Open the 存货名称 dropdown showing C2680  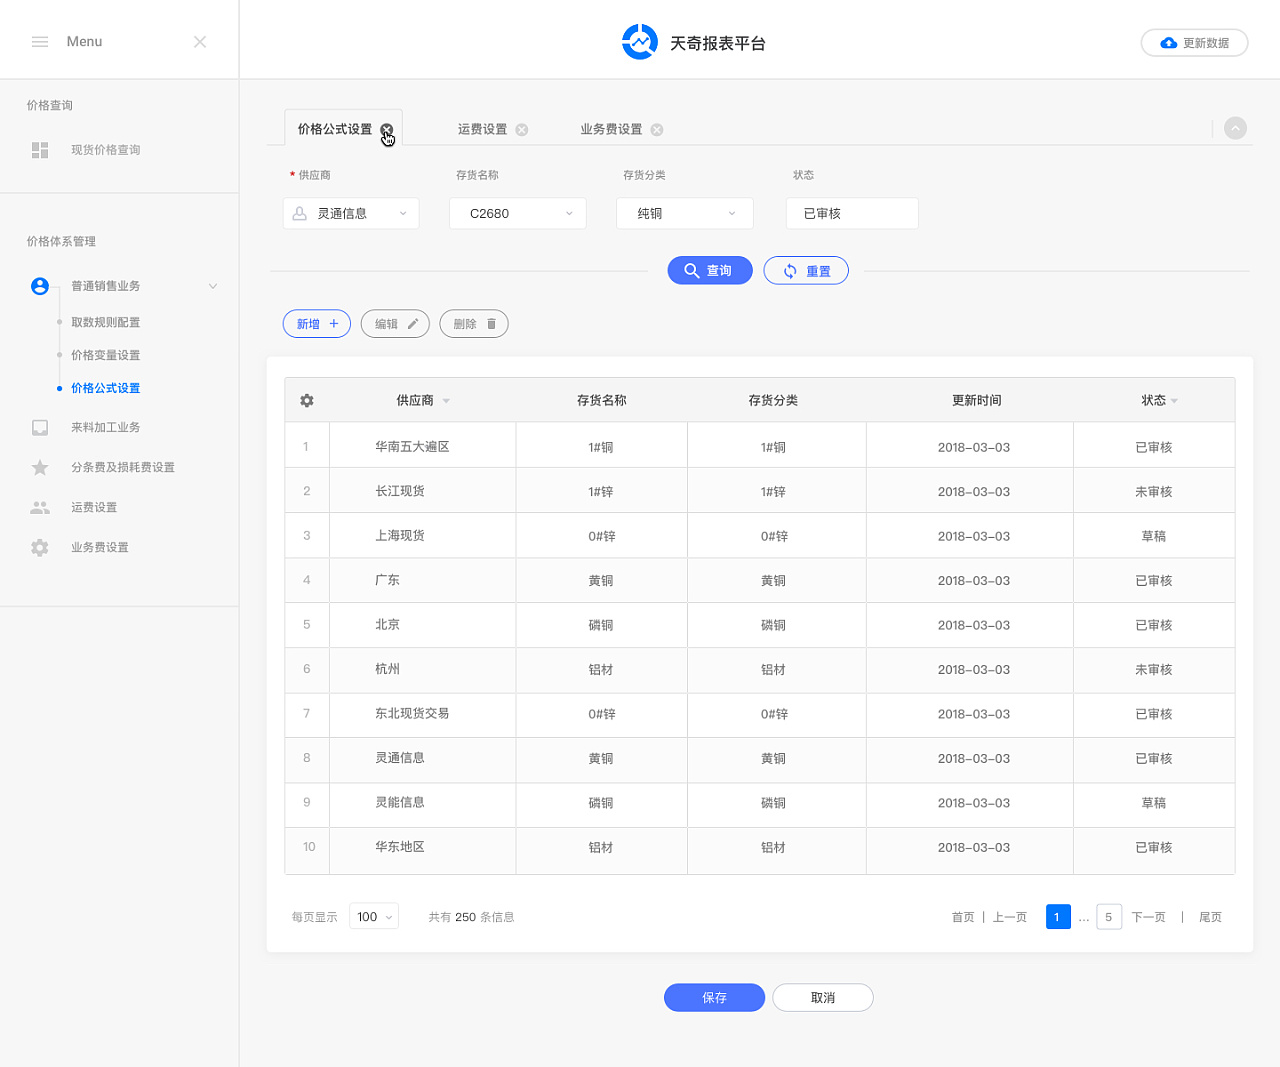point(518,213)
